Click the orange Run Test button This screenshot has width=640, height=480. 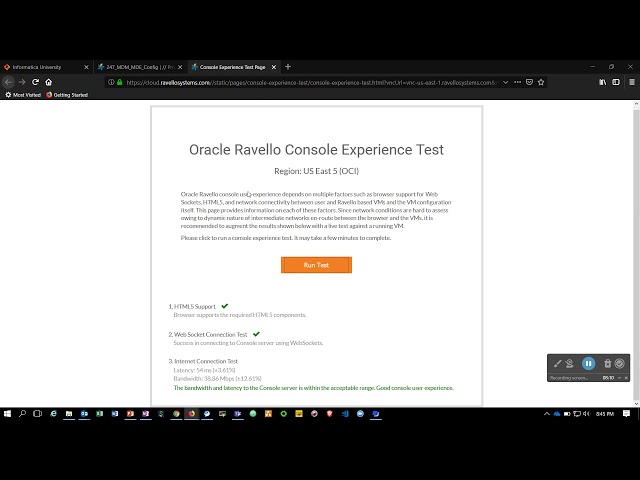click(x=316, y=265)
